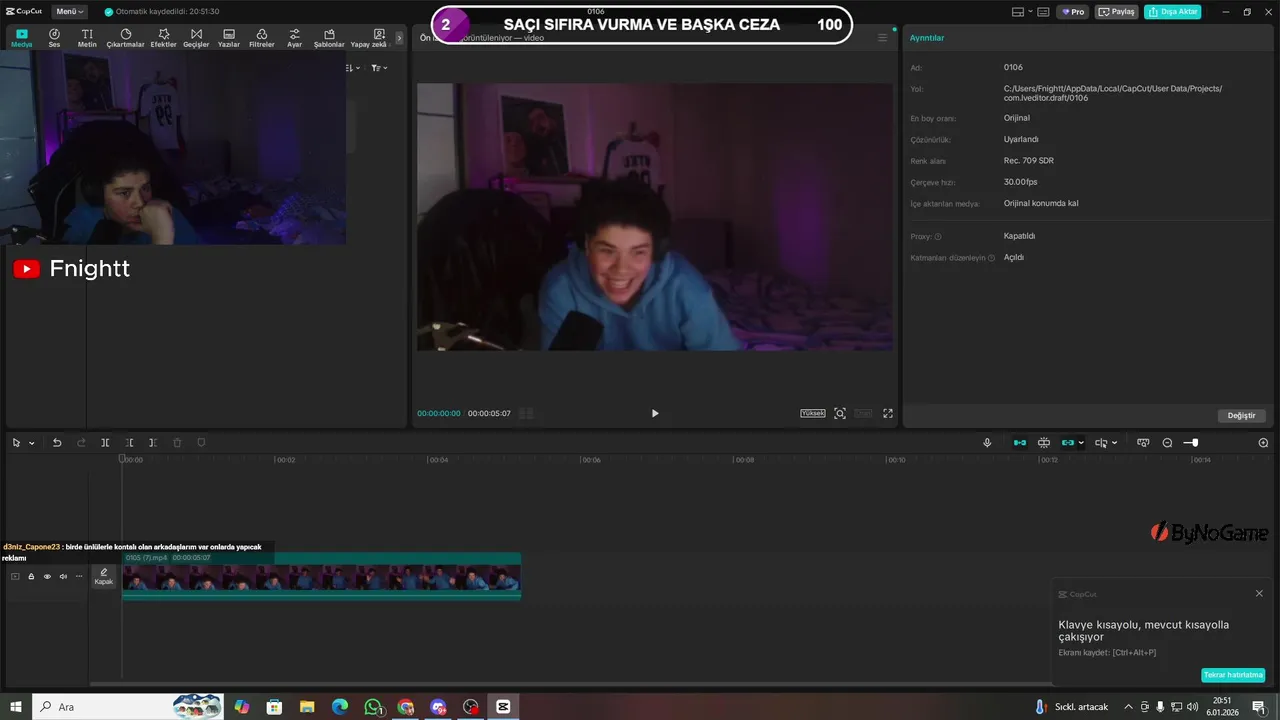Open track more options ellipsis

tap(79, 576)
